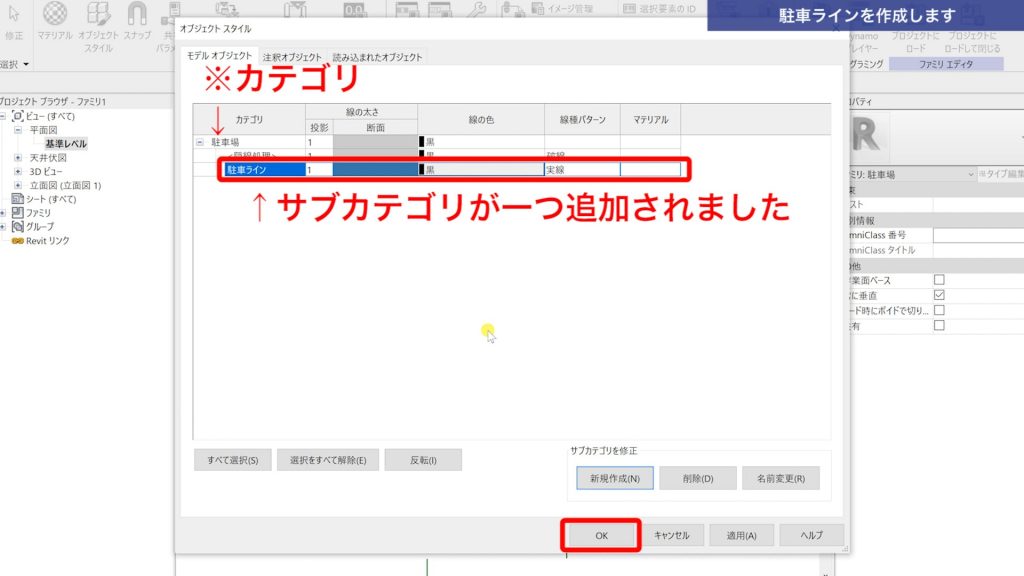Click the ファミリ icon in project browser
1024x576 pixels.
click(18, 213)
